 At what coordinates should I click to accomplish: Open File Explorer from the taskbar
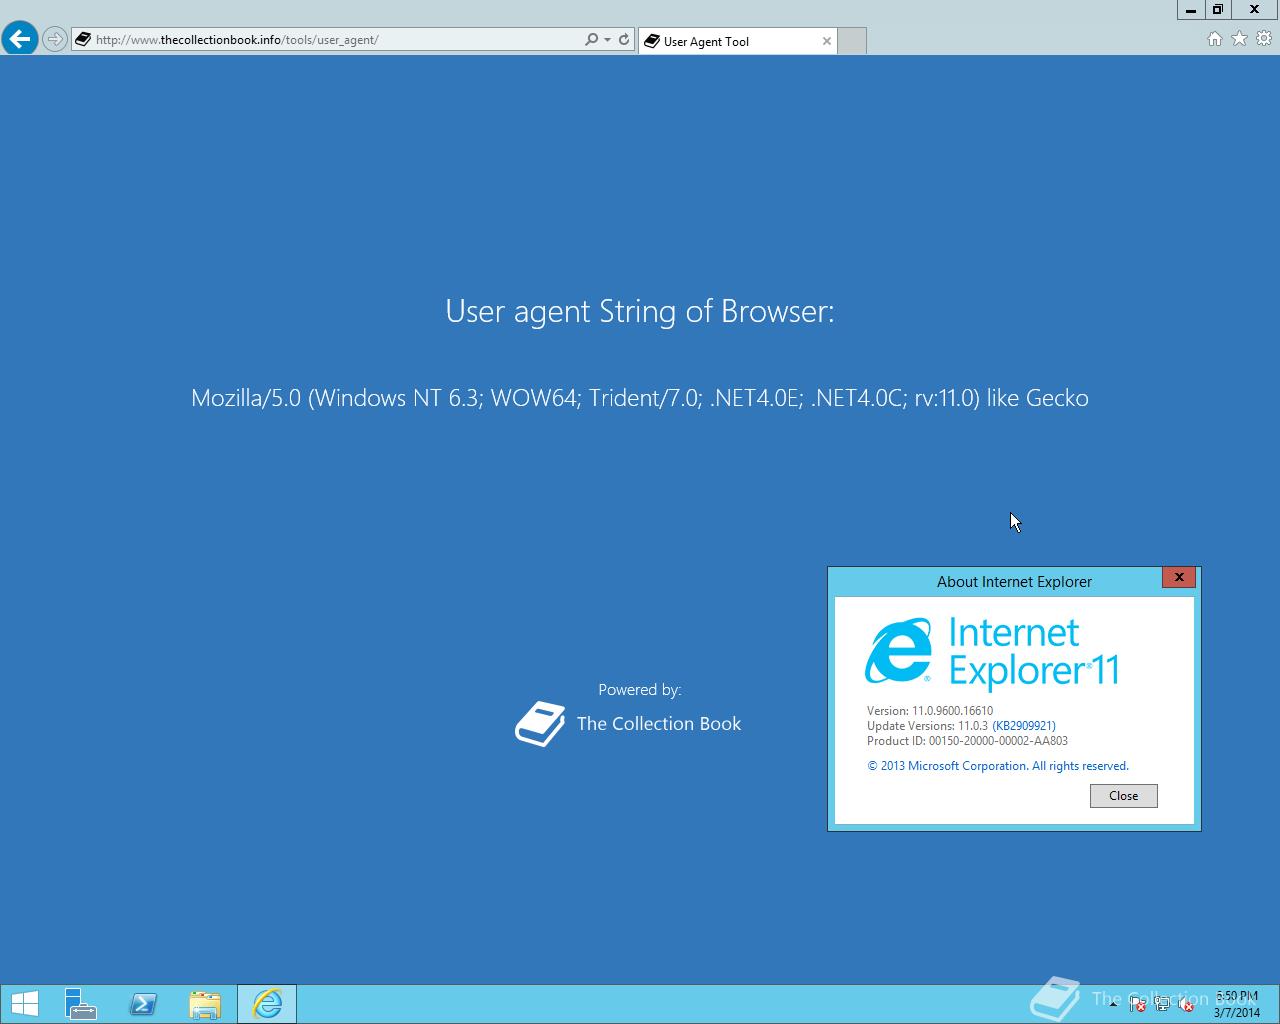(x=205, y=1004)
